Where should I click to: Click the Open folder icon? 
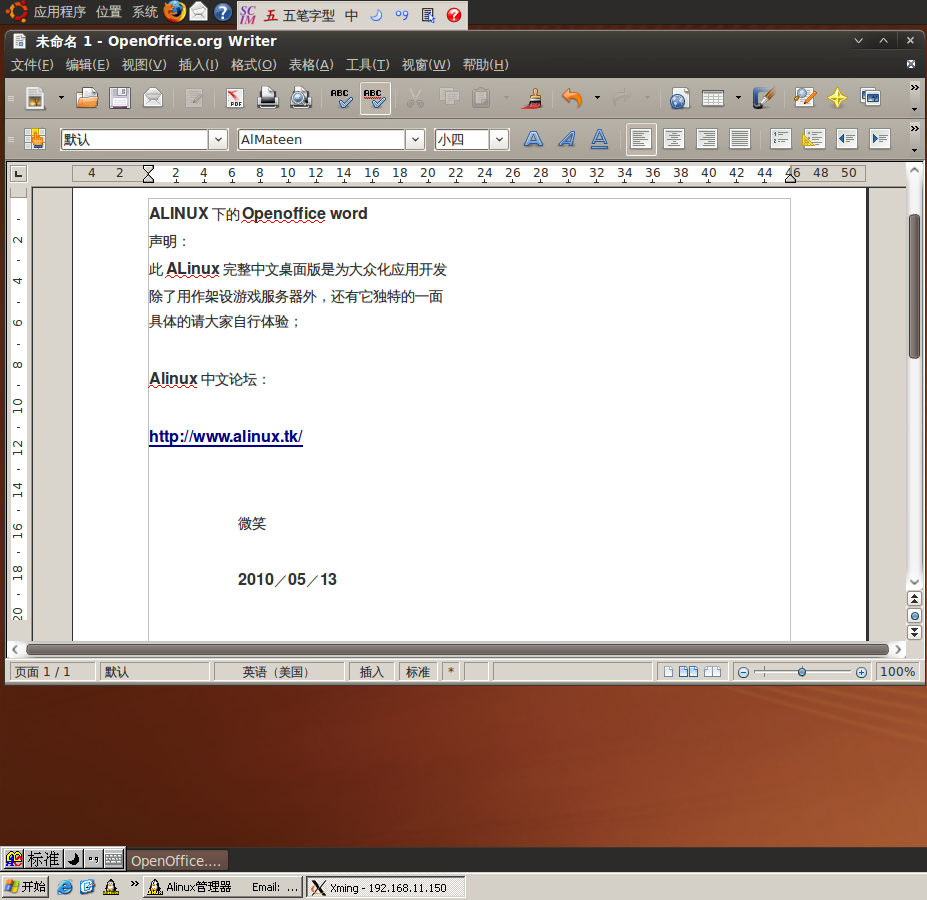coord(88,98)
